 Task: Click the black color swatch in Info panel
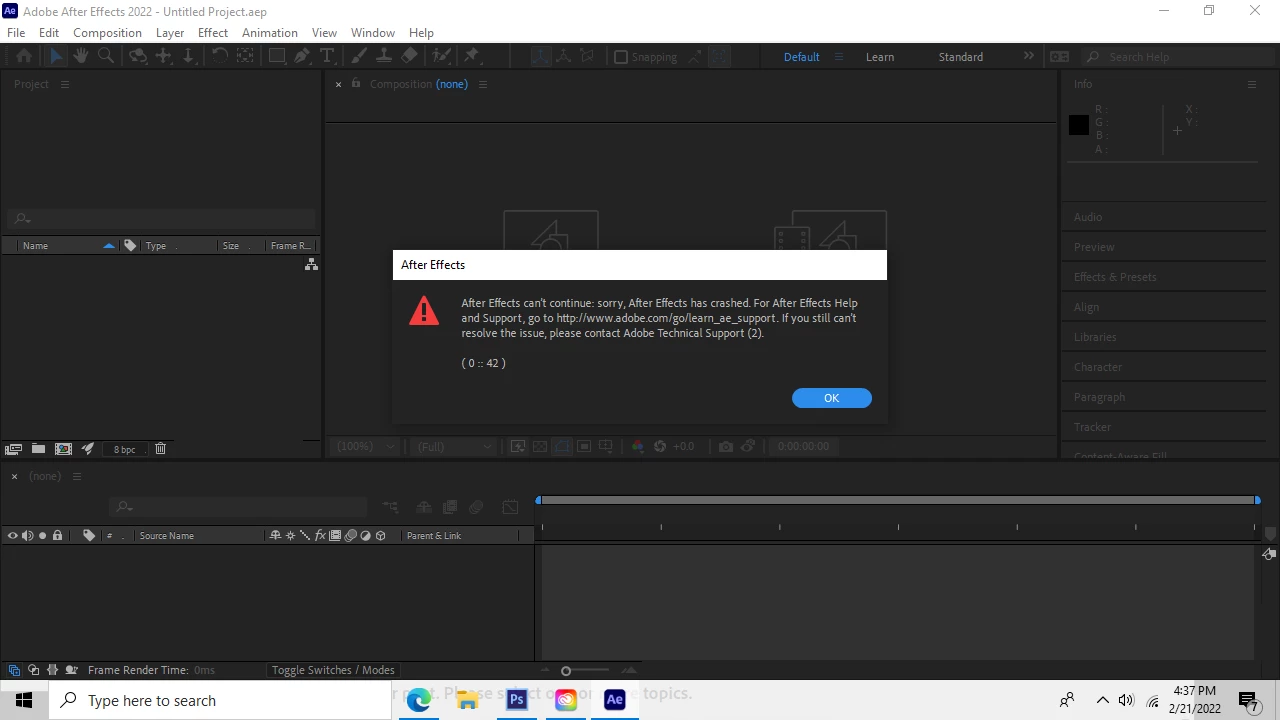coord(1079,125)
